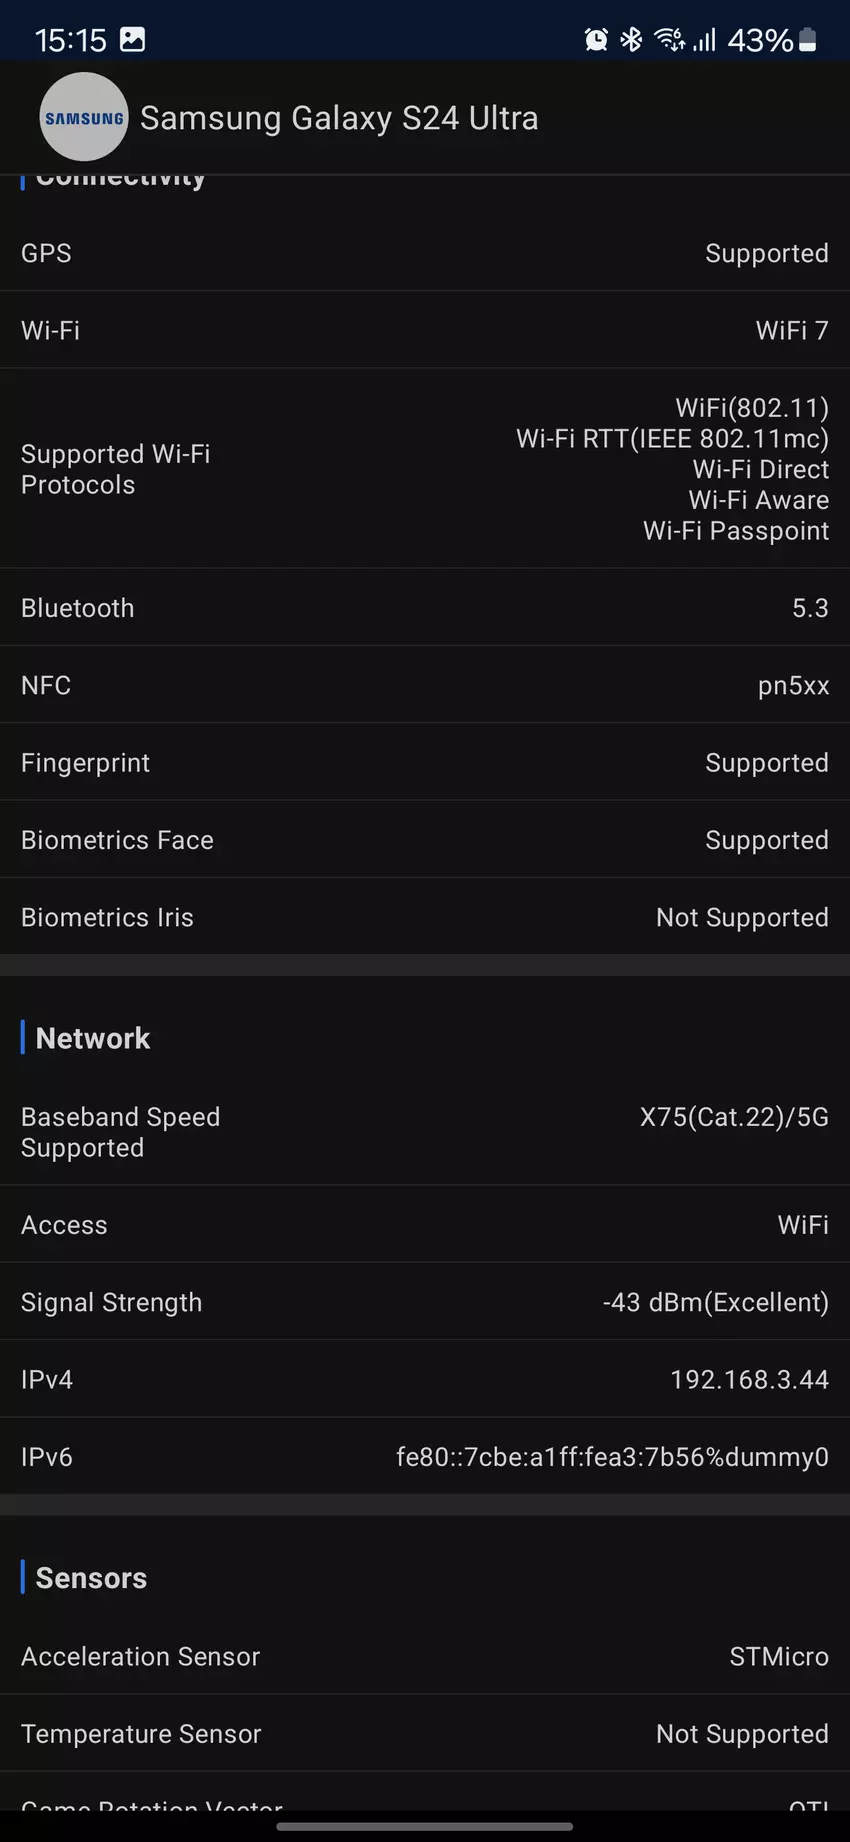Tap the bottom navigation gesture handle
This screenshot has height=1842, width=850.
[x=425, y=1827]
